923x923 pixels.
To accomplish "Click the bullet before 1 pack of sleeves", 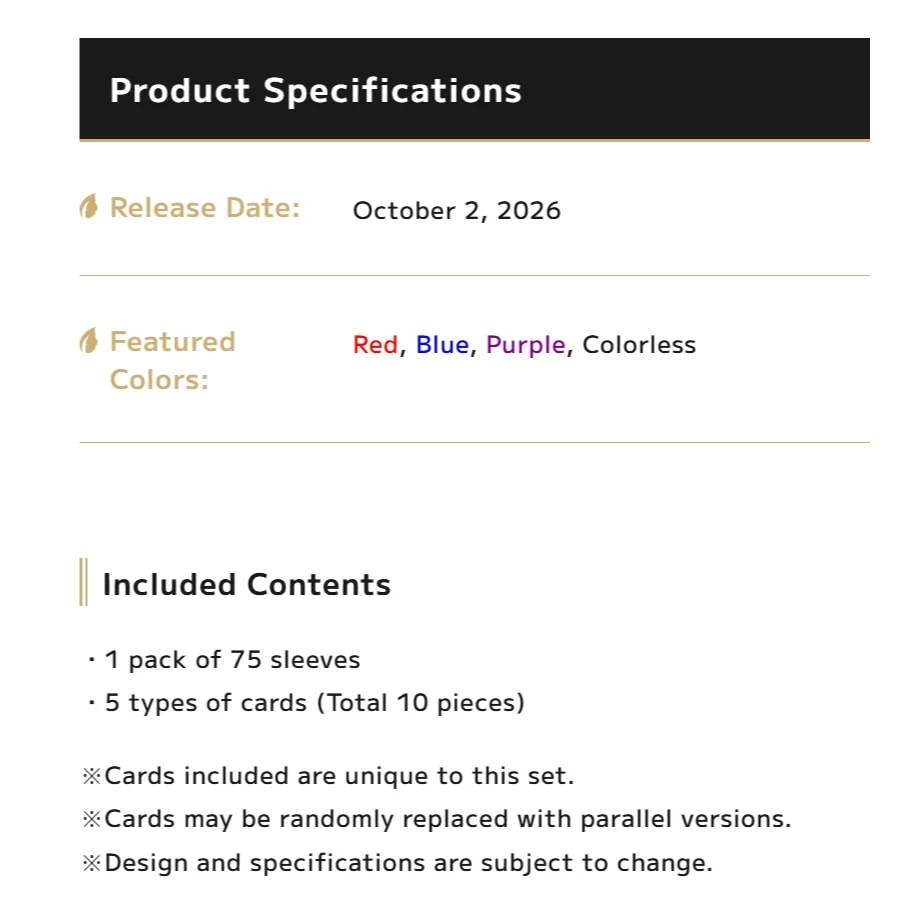I will pyautogui.click(x=91, y=660).
